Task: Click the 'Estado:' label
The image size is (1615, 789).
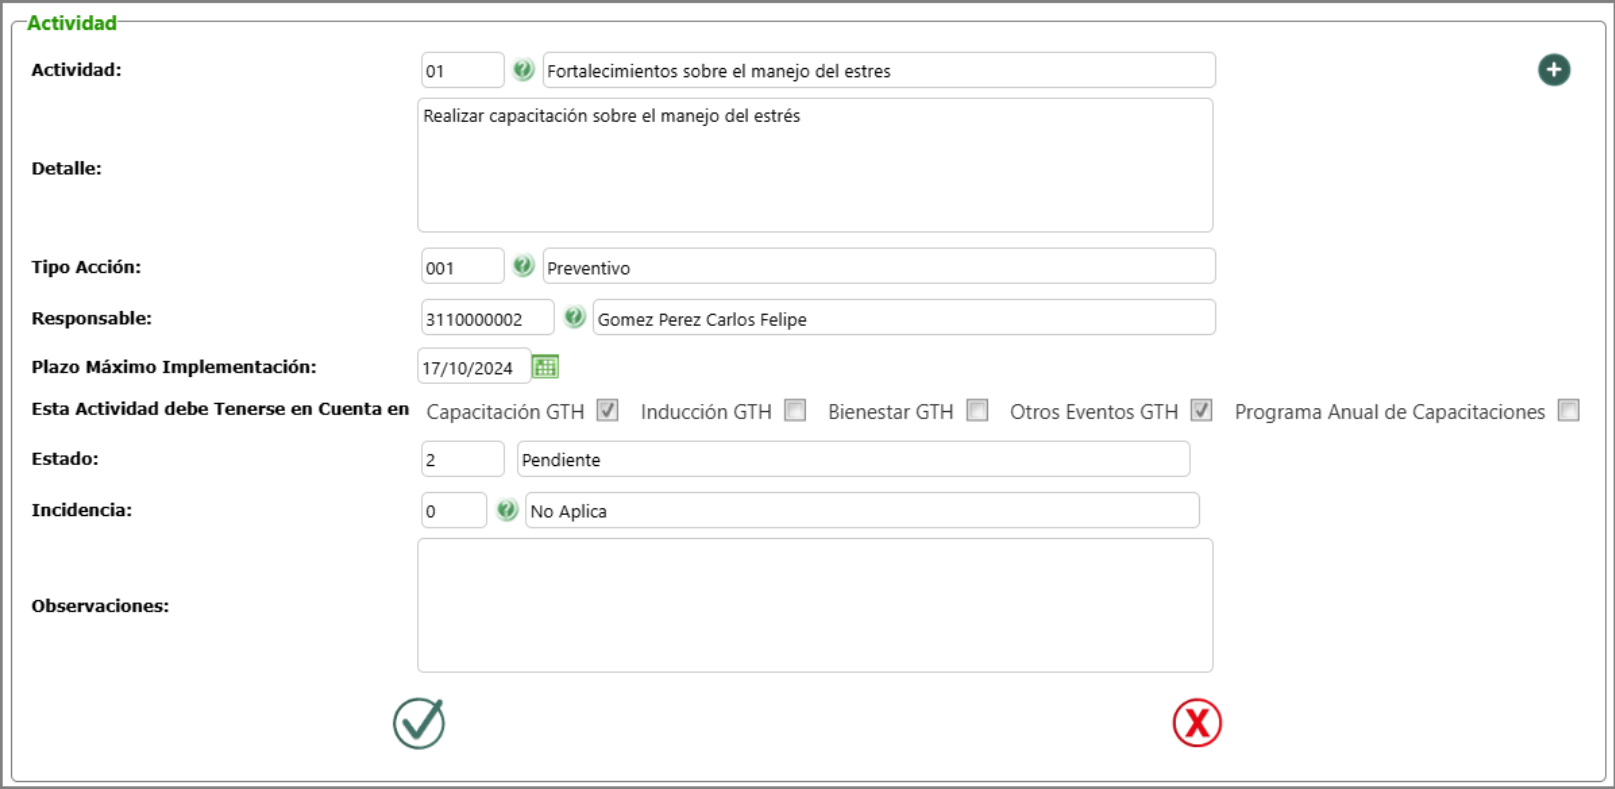Action: pos(65,459)
